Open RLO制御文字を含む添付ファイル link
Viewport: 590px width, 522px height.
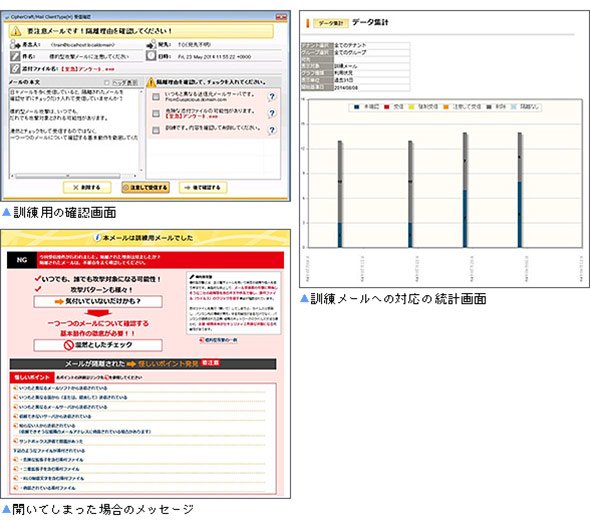pos(52,478)
